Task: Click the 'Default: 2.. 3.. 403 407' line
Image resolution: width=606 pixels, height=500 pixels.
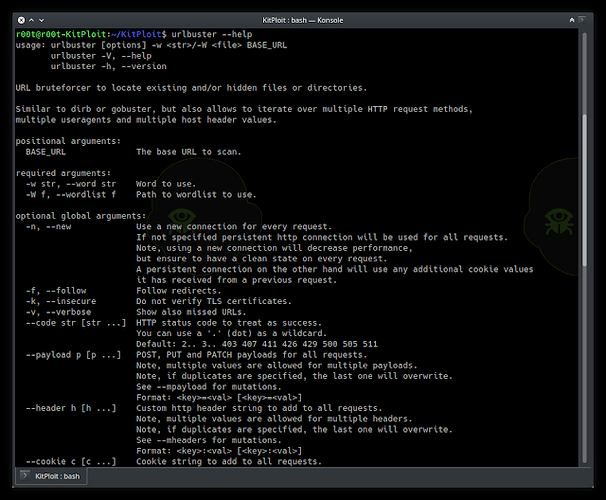Action: tap(257, 344)
